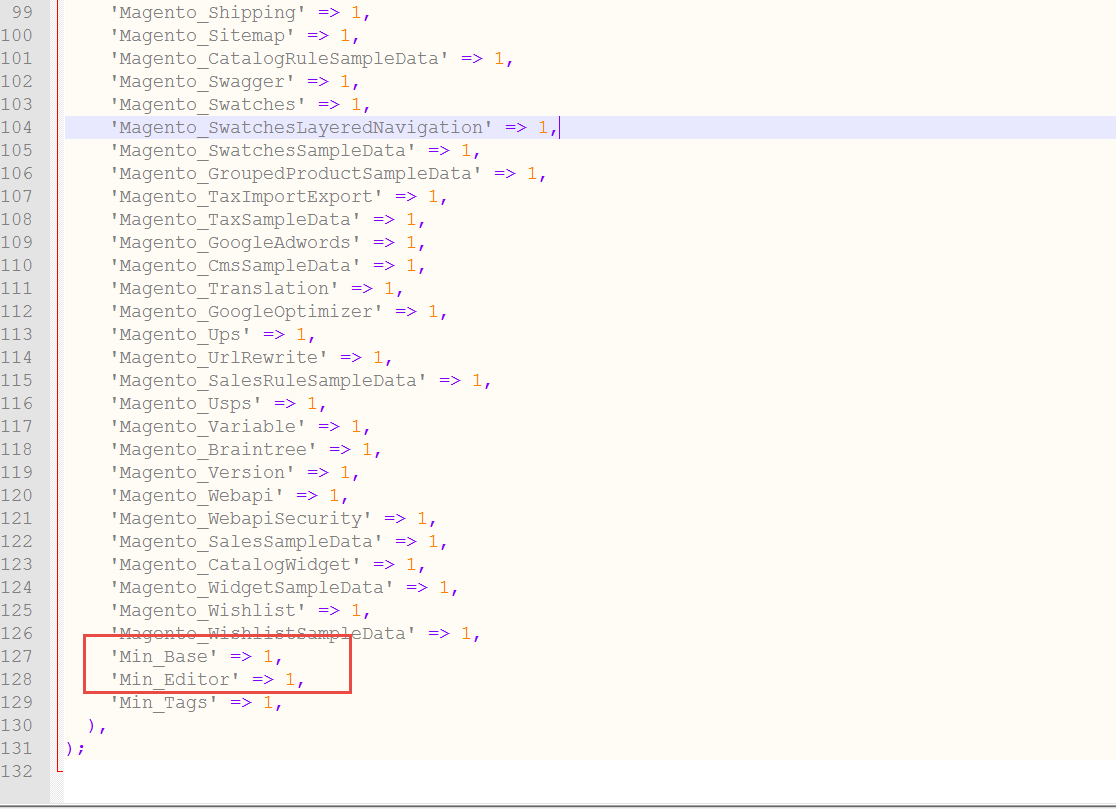The image size is (1116, 809).
Task: Click the 'Magento_Wishlist' entry
Action: click(x=241, y=610)
